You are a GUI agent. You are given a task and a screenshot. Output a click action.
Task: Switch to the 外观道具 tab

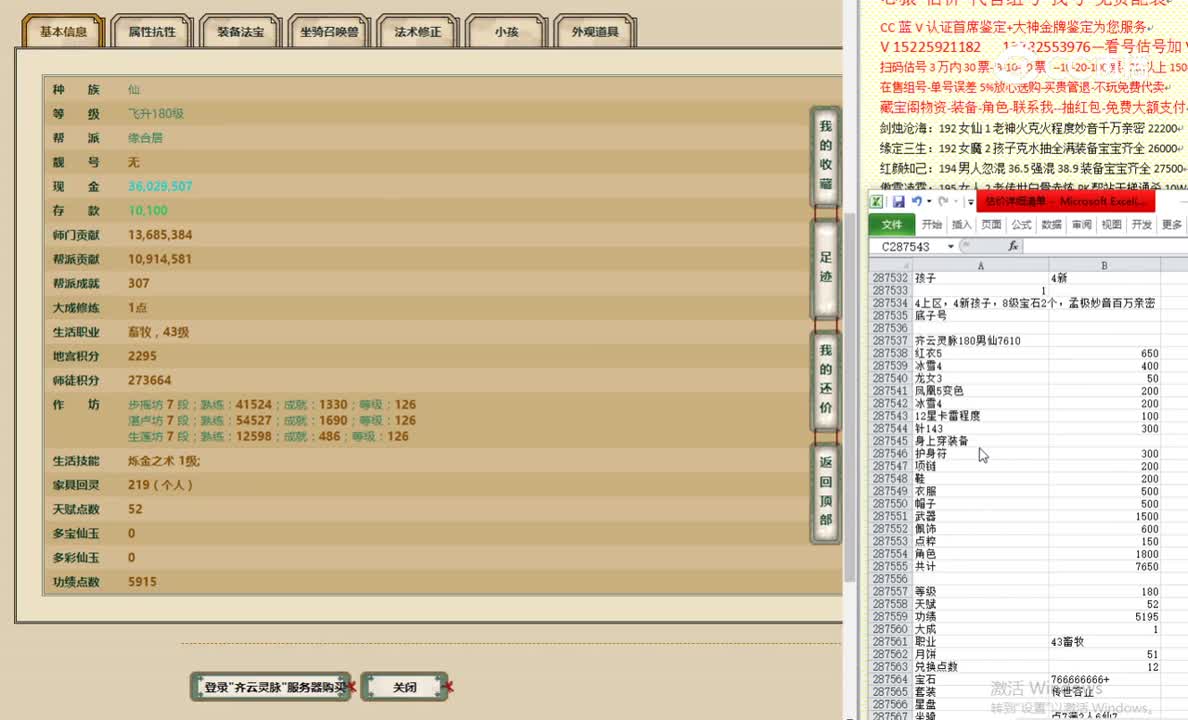pyautogui.click(x=595, y=32)
